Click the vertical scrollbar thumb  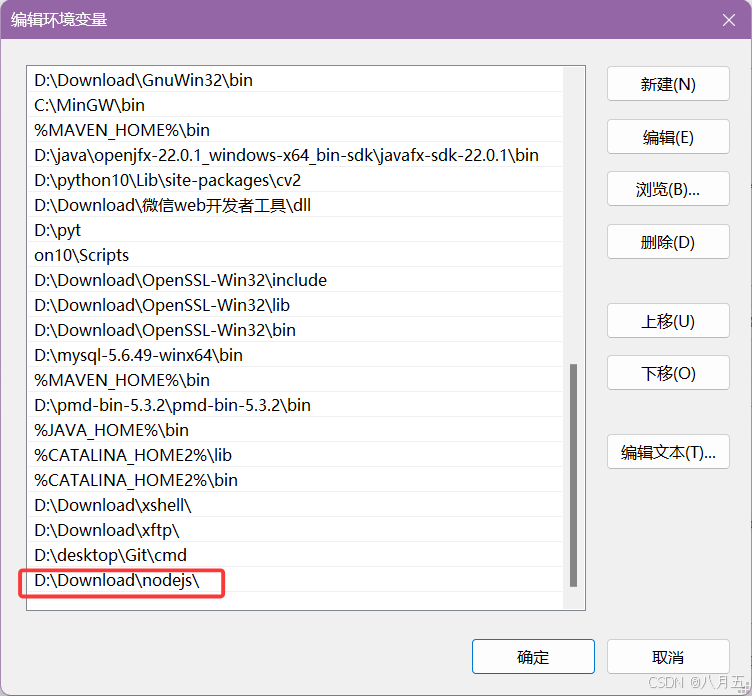pos(573,475)
